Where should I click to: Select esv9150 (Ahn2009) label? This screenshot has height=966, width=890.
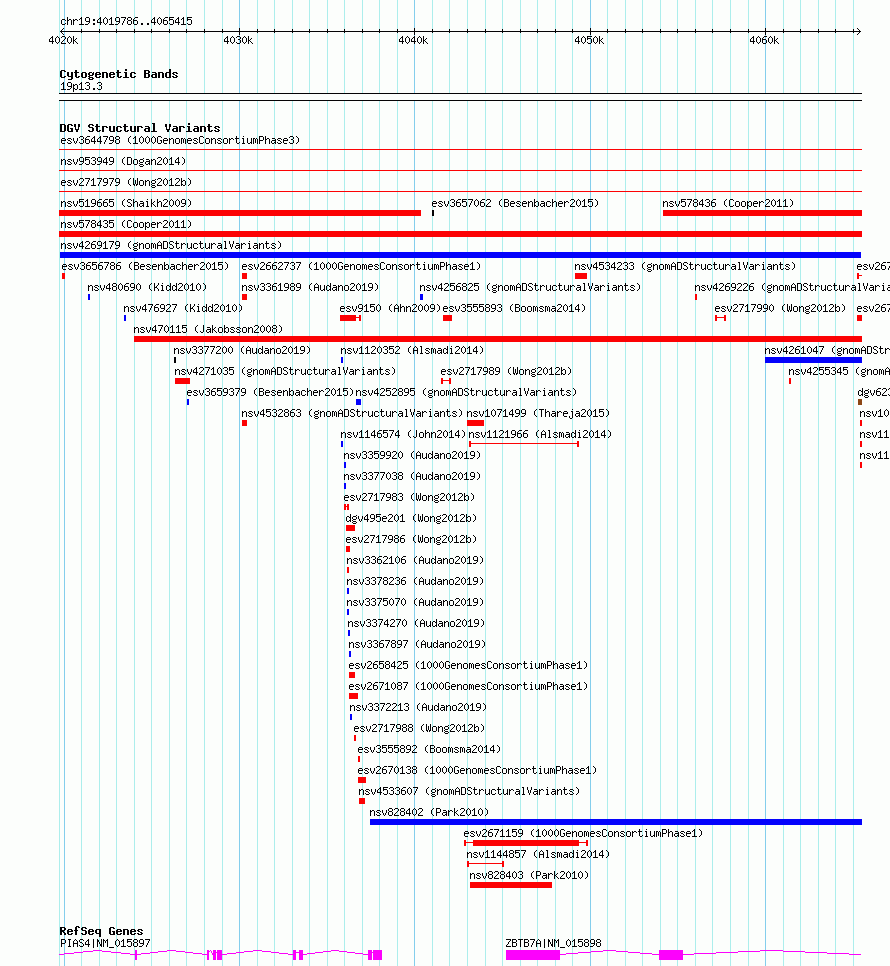coord(390,308)
